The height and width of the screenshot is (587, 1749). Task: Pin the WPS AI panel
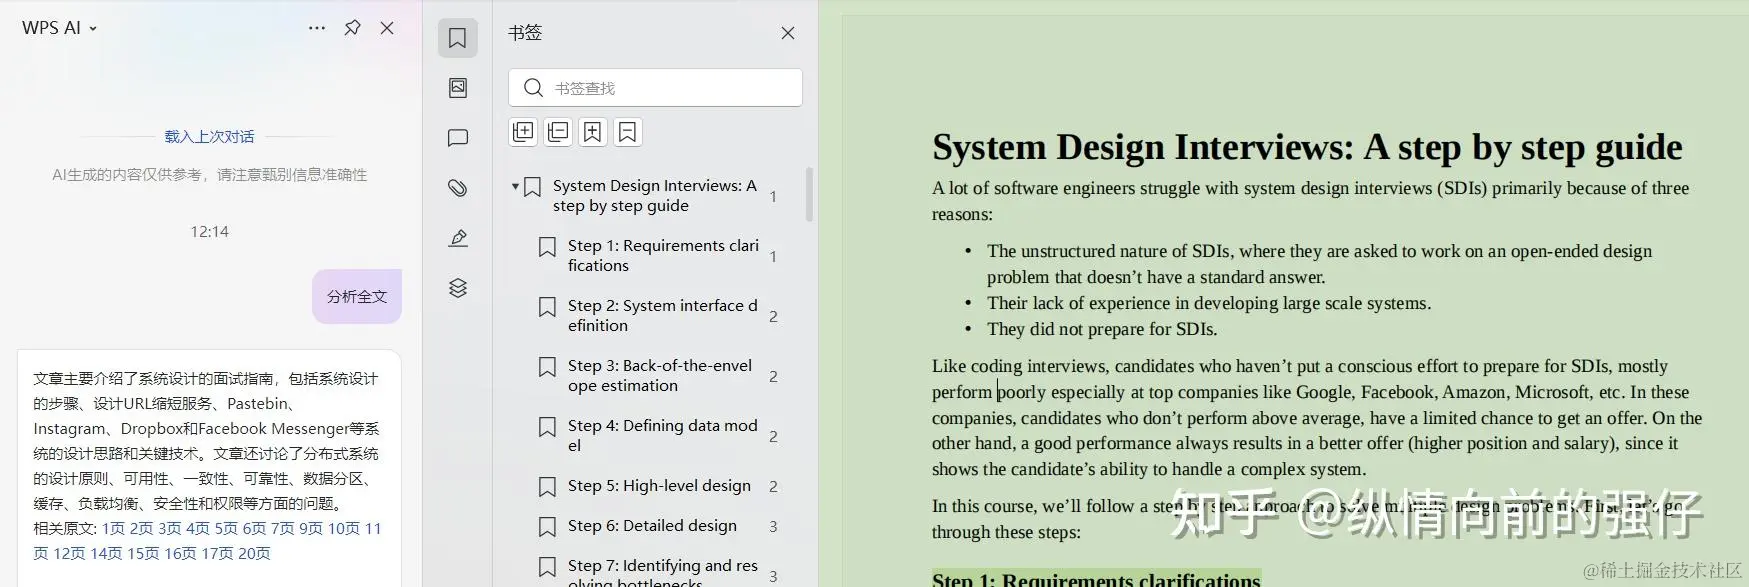point(352,28)
